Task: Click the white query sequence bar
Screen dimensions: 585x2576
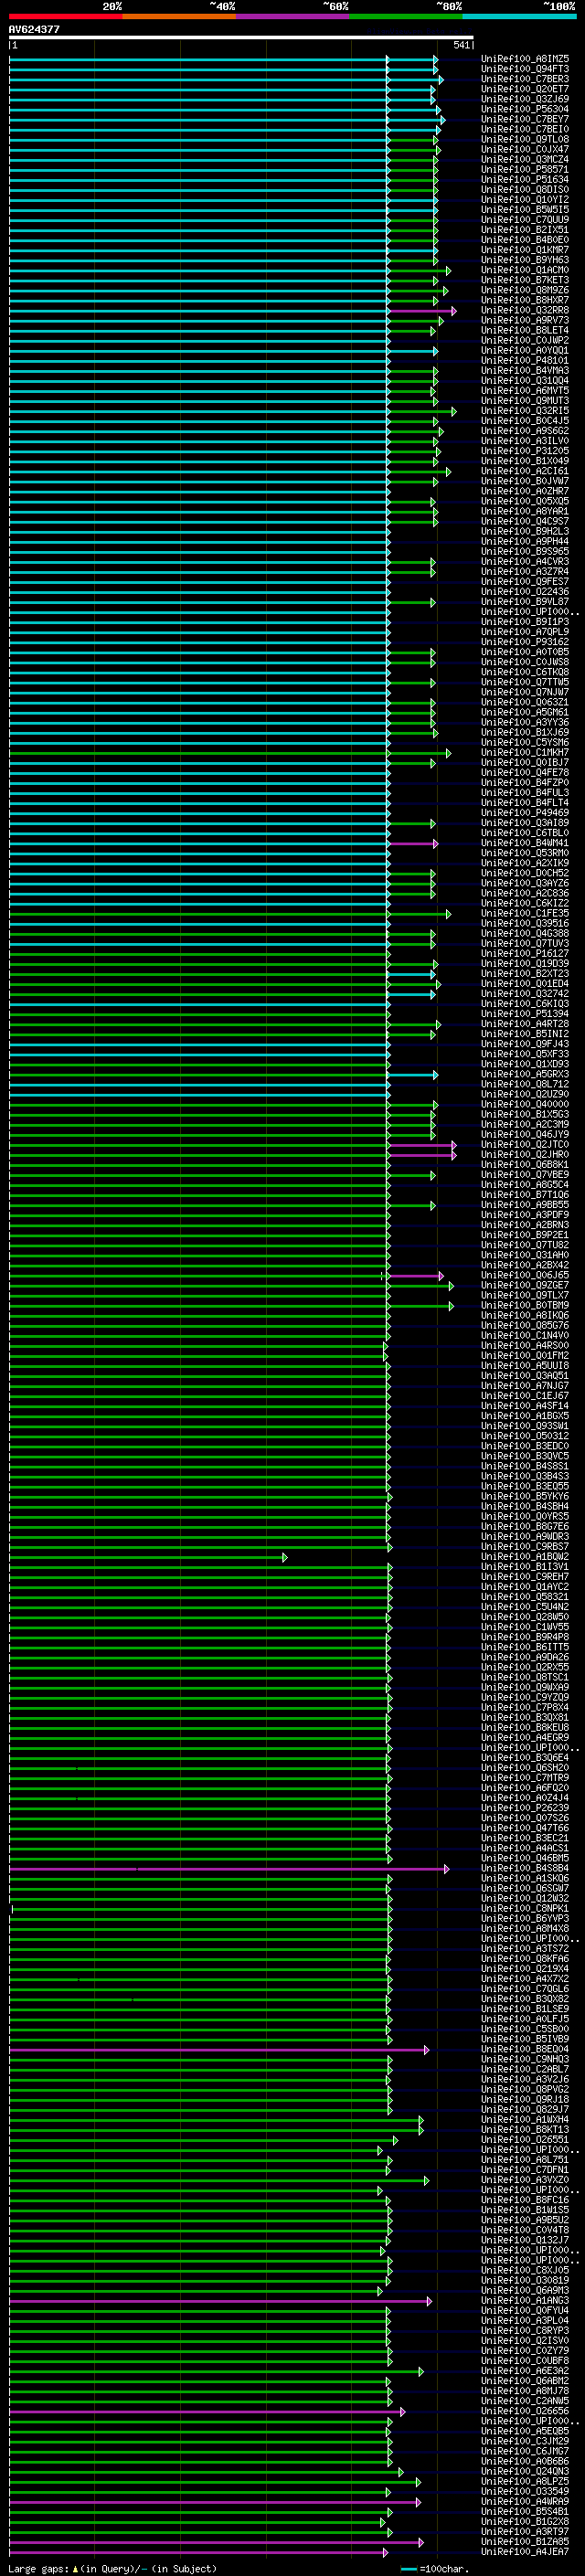Action: coord(241,37)
